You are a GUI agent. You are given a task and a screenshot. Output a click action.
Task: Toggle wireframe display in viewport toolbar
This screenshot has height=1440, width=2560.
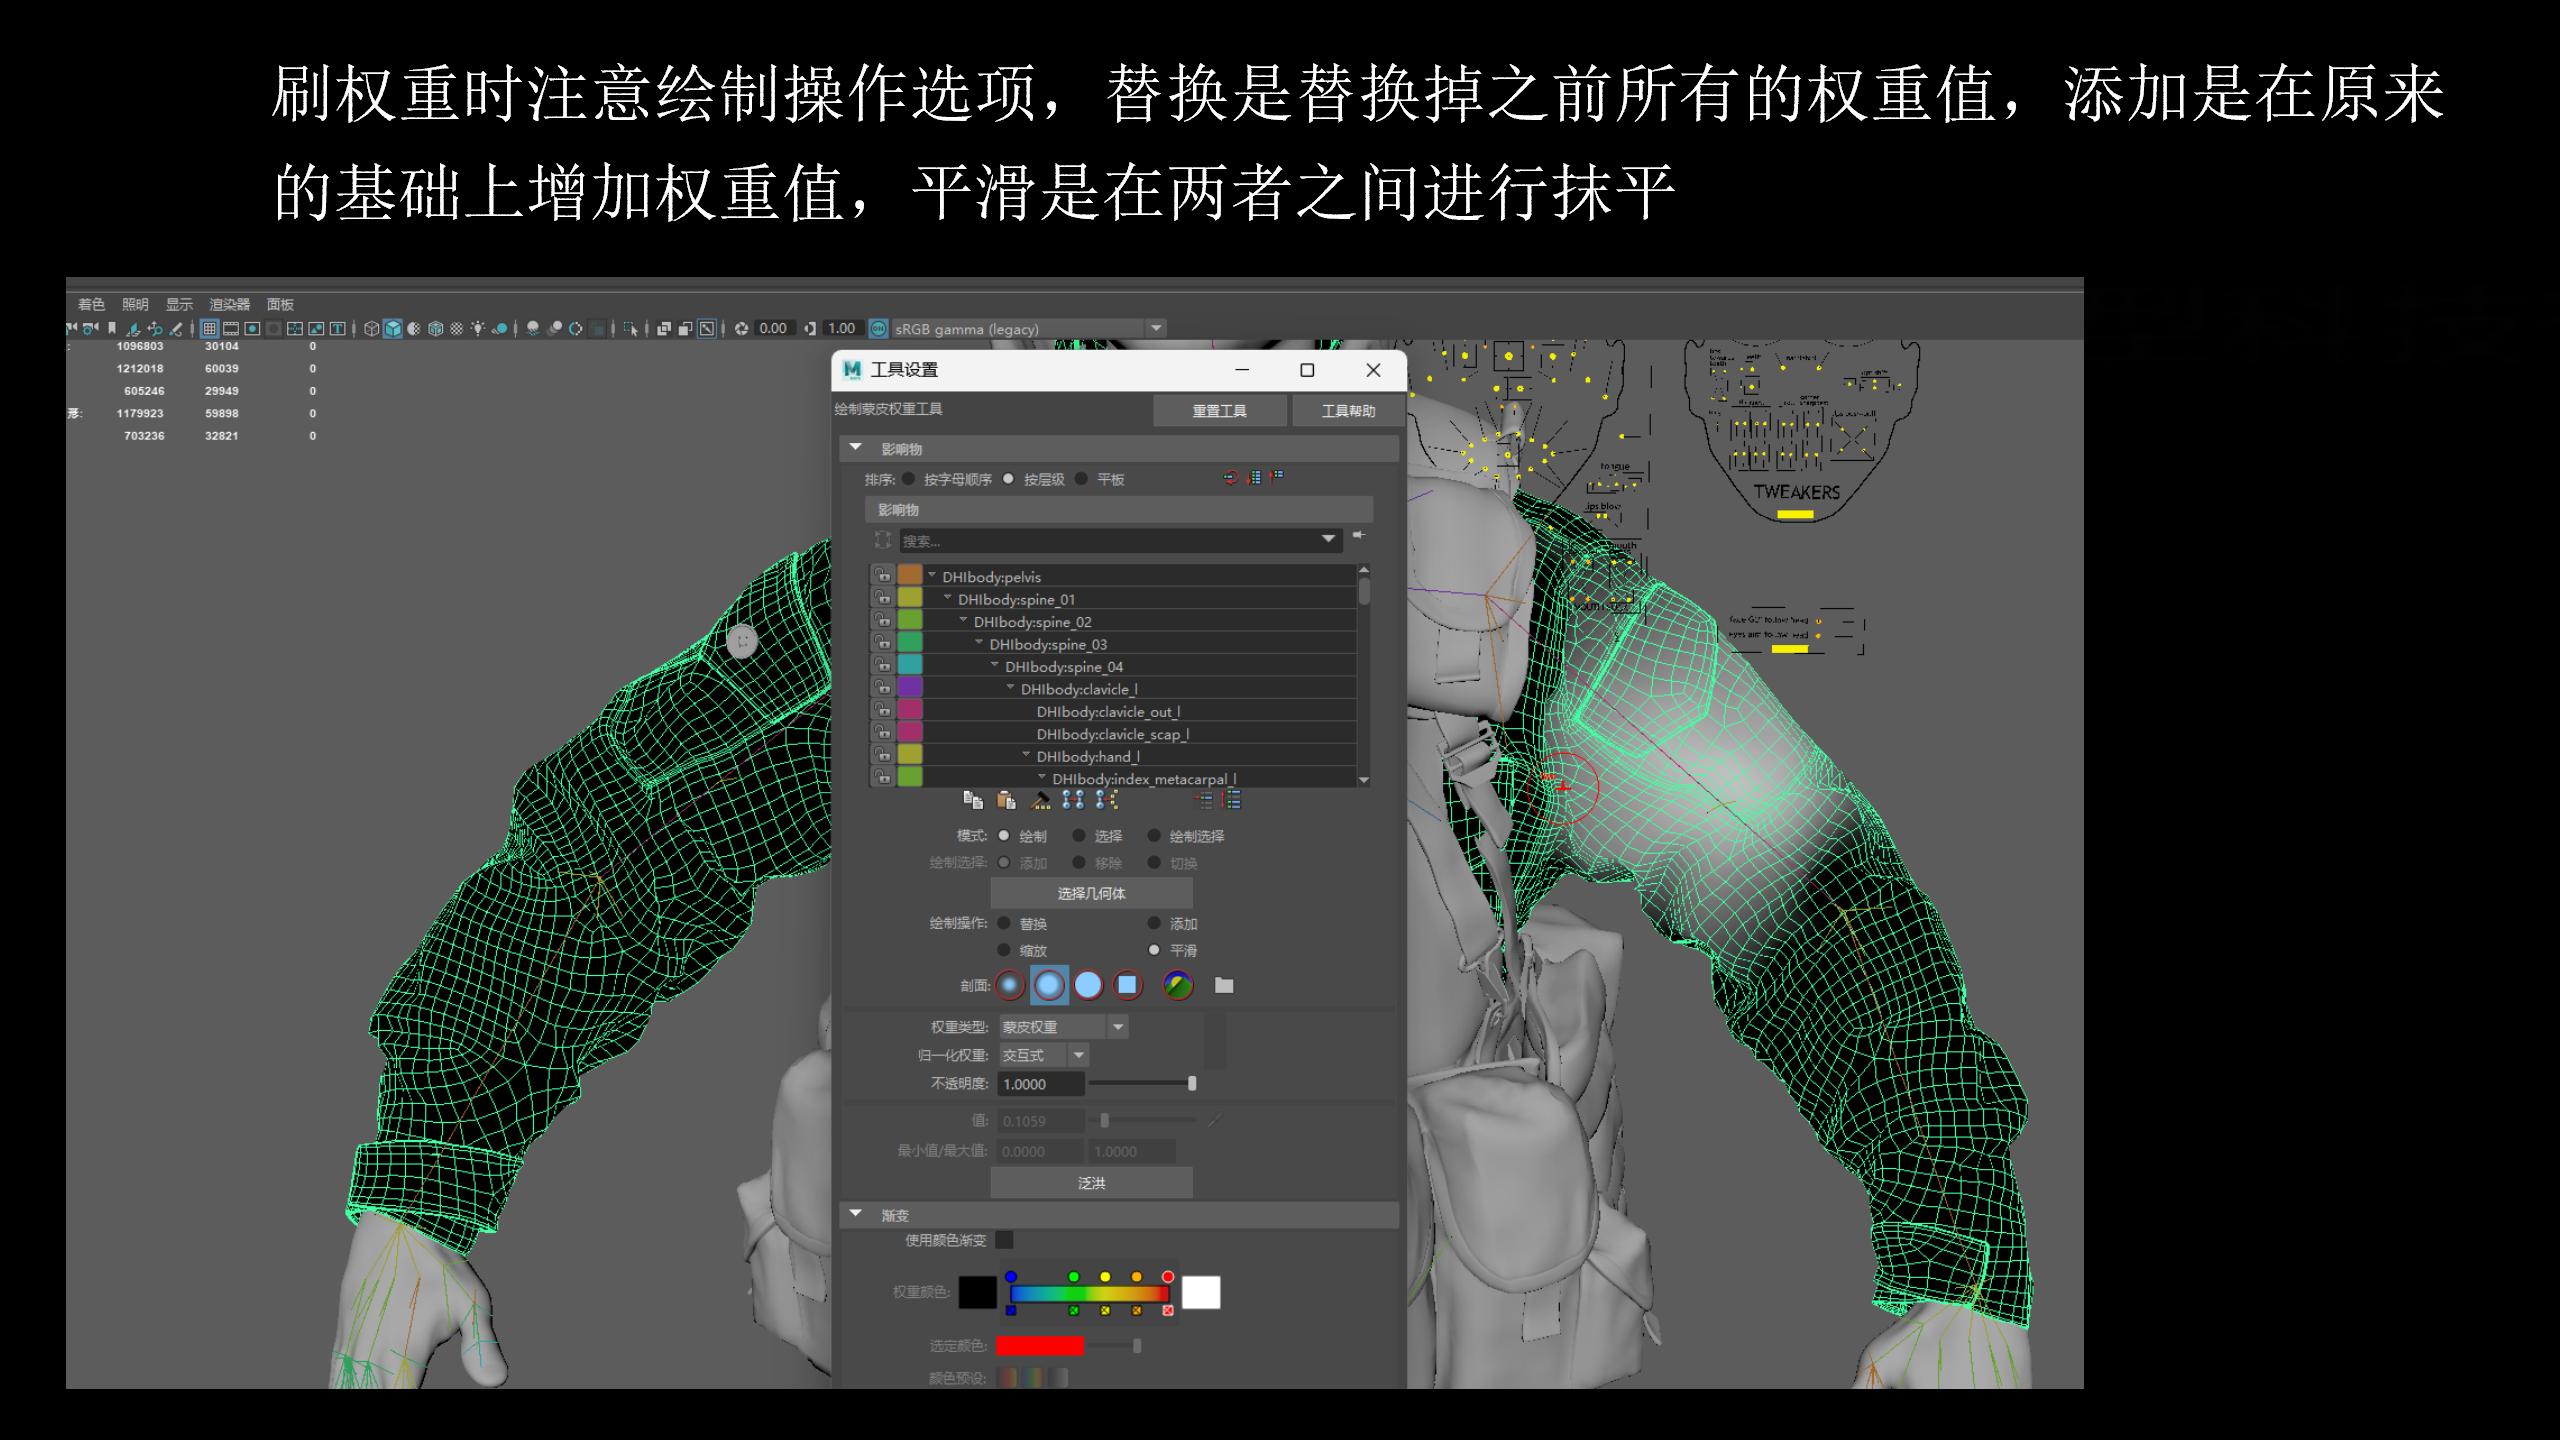[x=371, y=328]
